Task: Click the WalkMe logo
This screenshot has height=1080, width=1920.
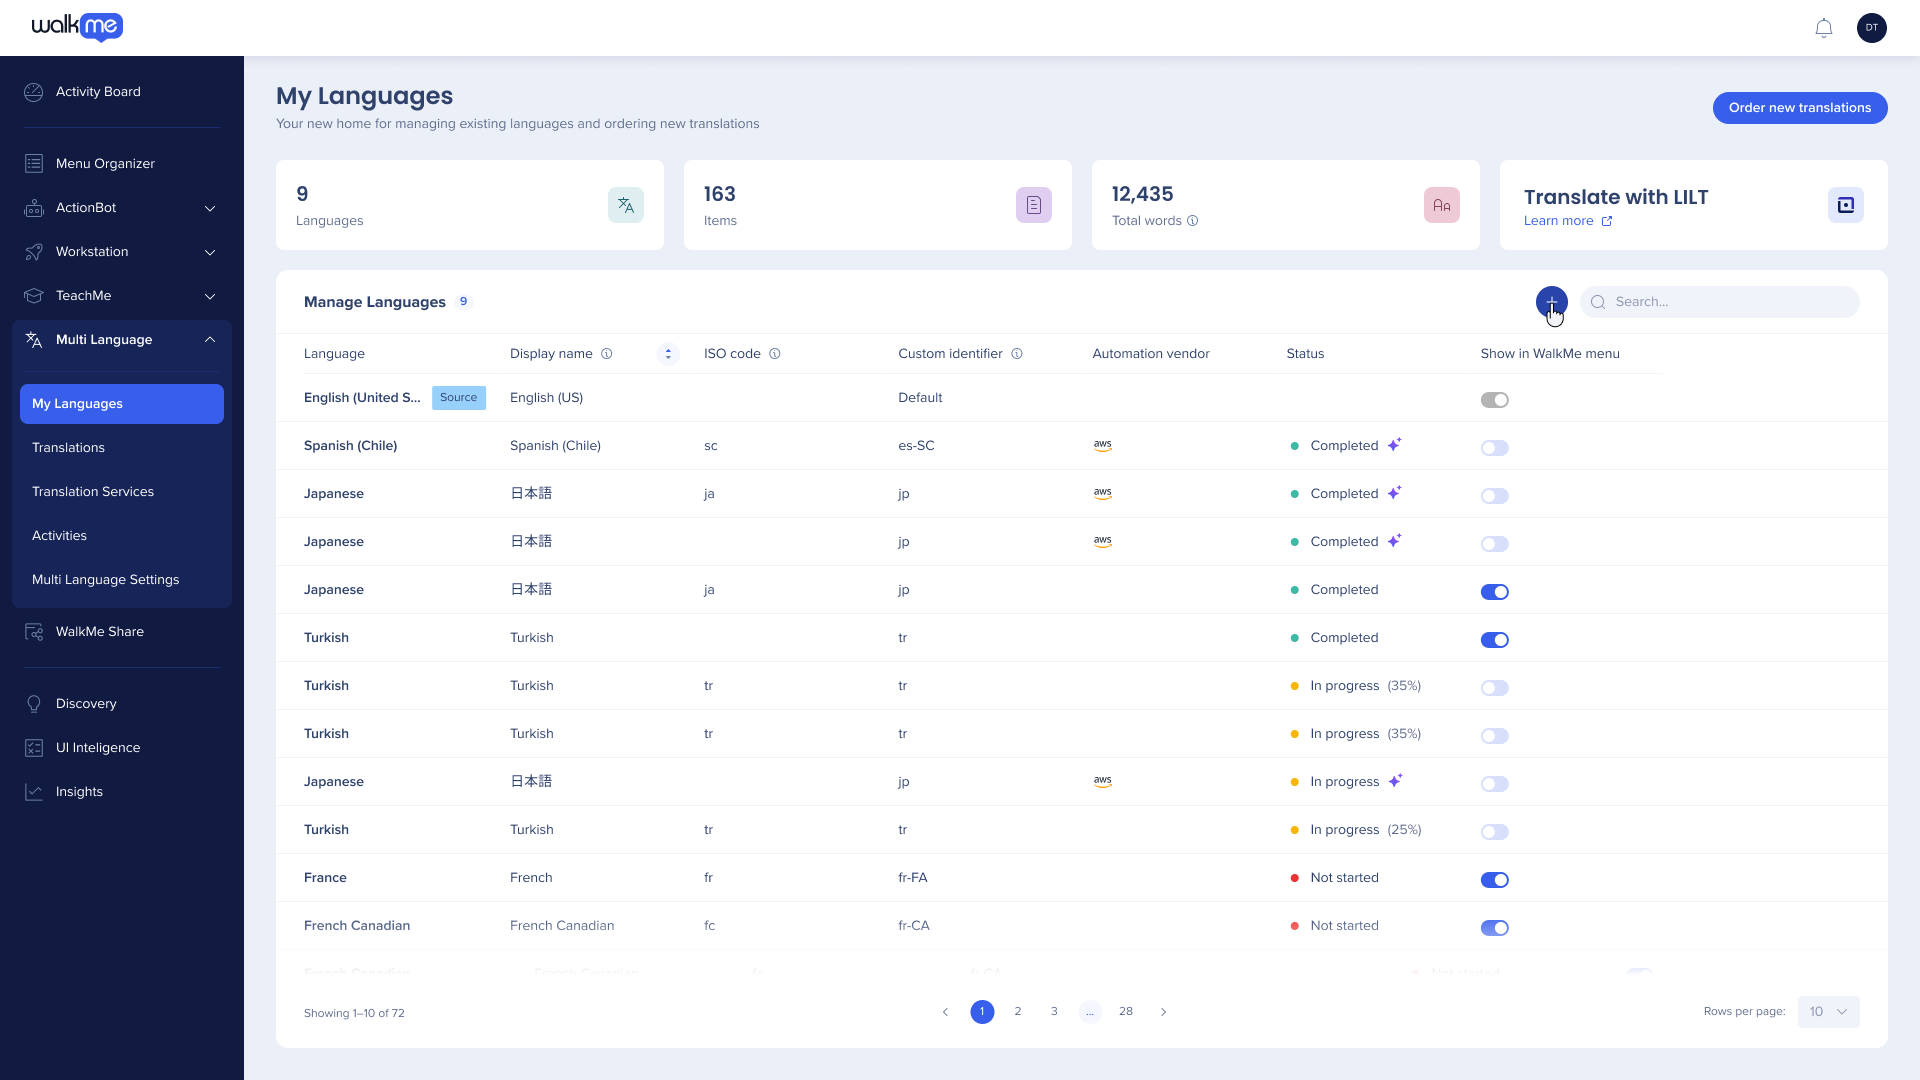Action: point(77,27)
